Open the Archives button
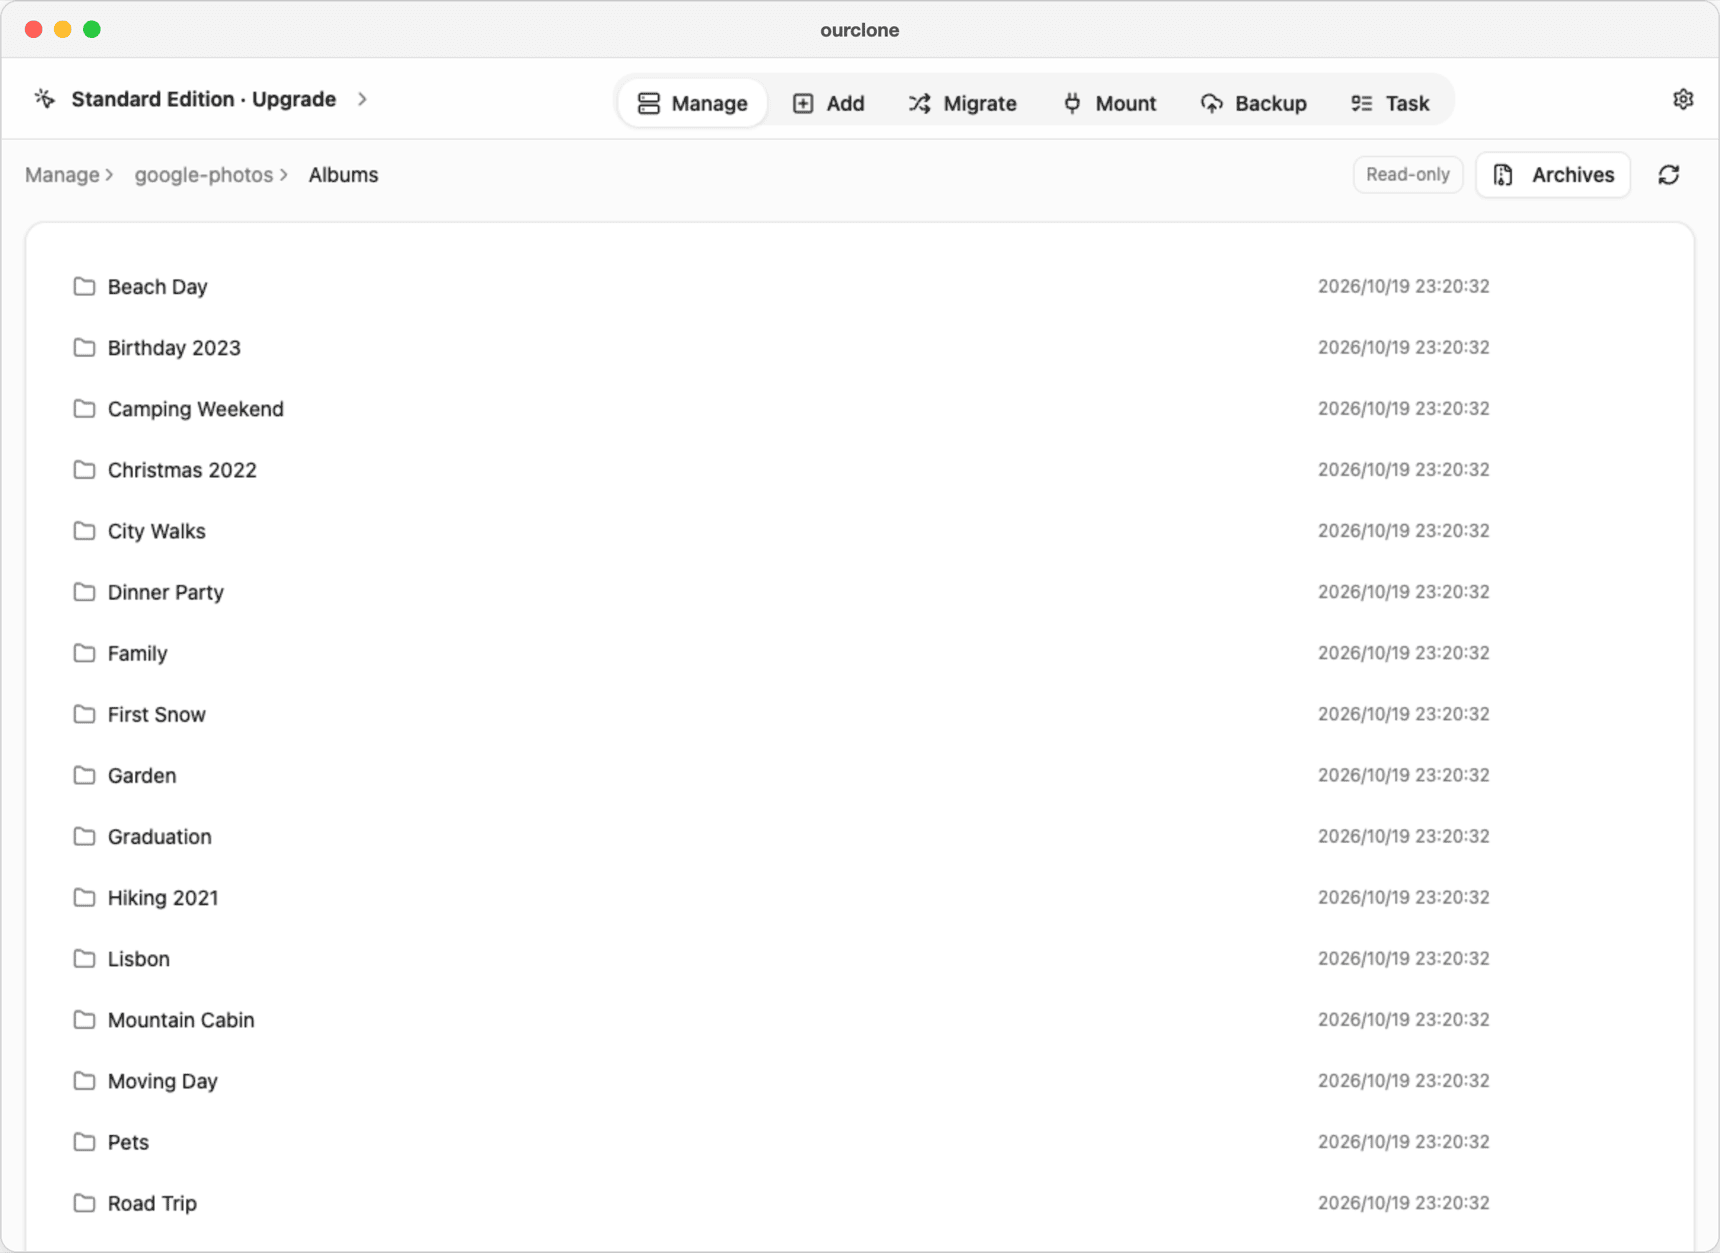 coord(1553,175)
